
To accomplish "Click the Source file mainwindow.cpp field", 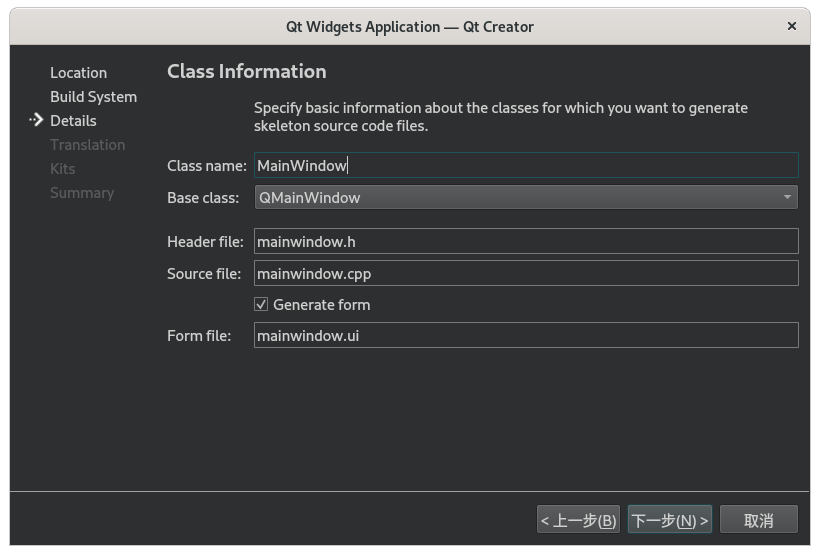I will 526,273.
